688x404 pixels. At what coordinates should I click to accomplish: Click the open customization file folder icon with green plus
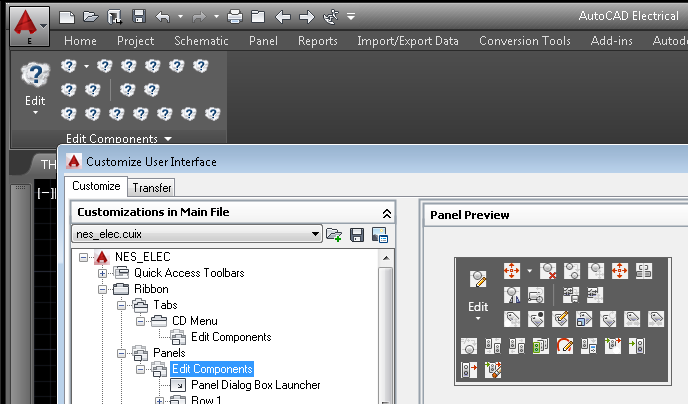(x=334, y=235)
